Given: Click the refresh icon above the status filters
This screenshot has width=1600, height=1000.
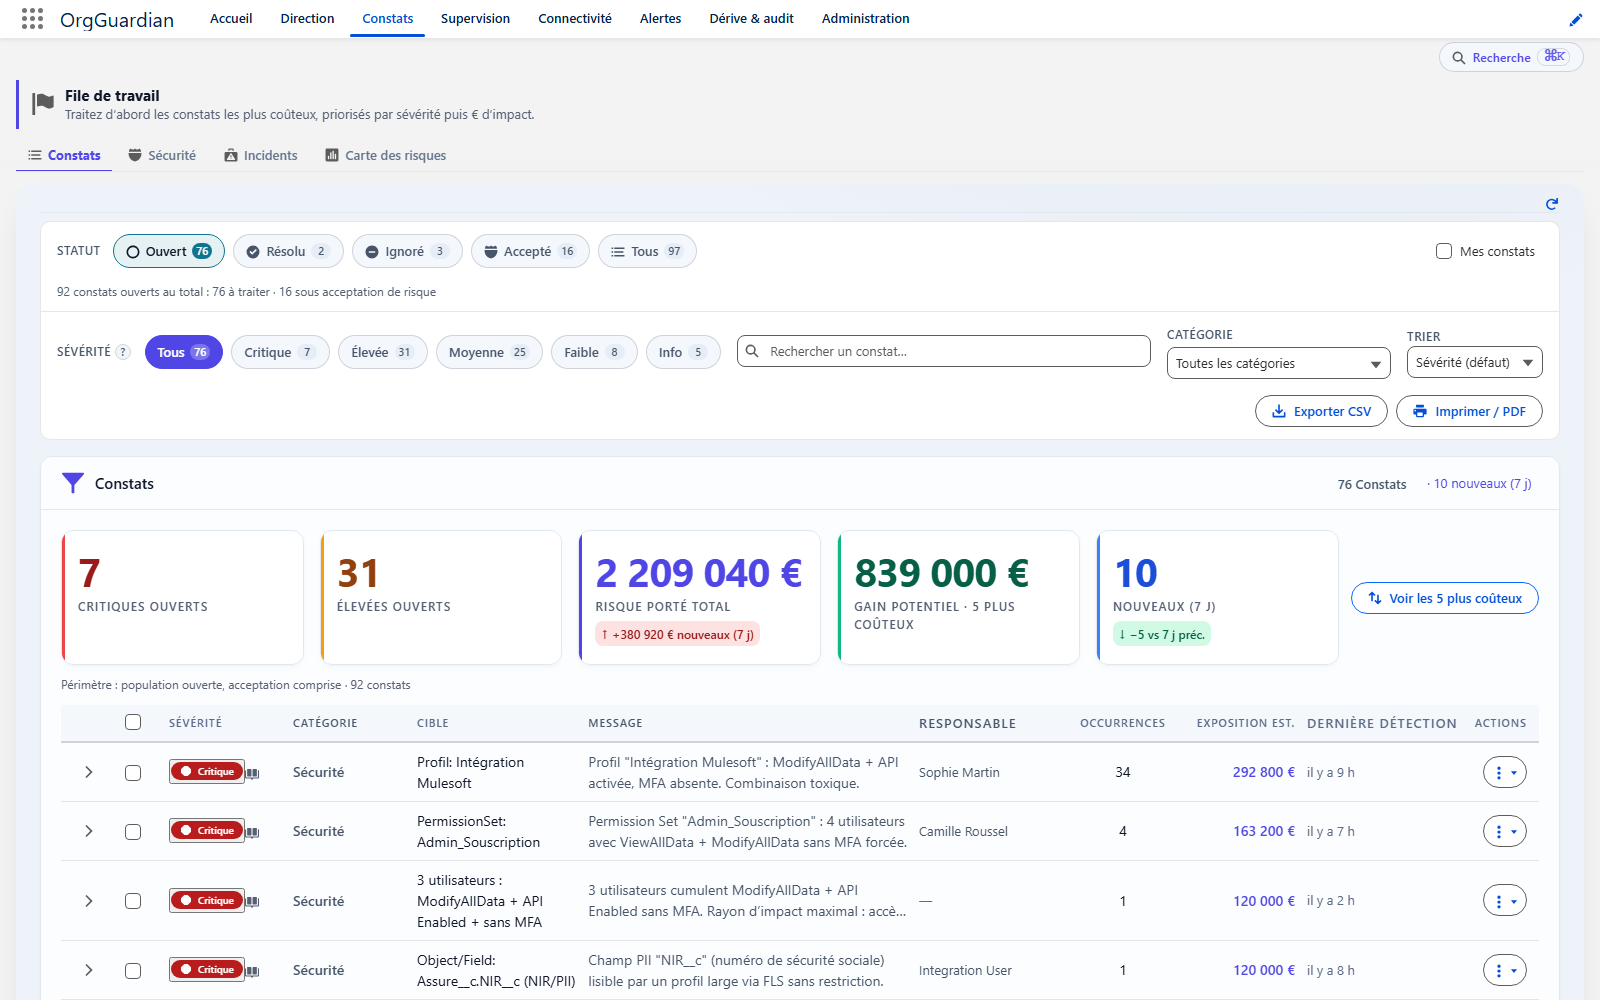Looking at the screenshot, I should [x=1552, y=204].
